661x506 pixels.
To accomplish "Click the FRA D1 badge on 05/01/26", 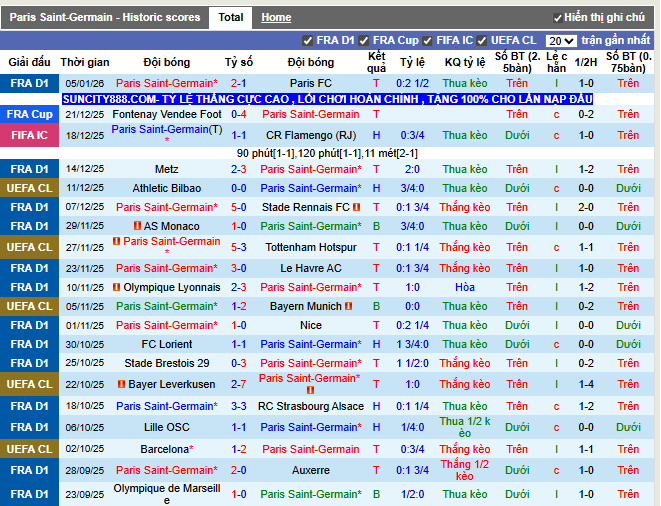I will coord(30,83).
